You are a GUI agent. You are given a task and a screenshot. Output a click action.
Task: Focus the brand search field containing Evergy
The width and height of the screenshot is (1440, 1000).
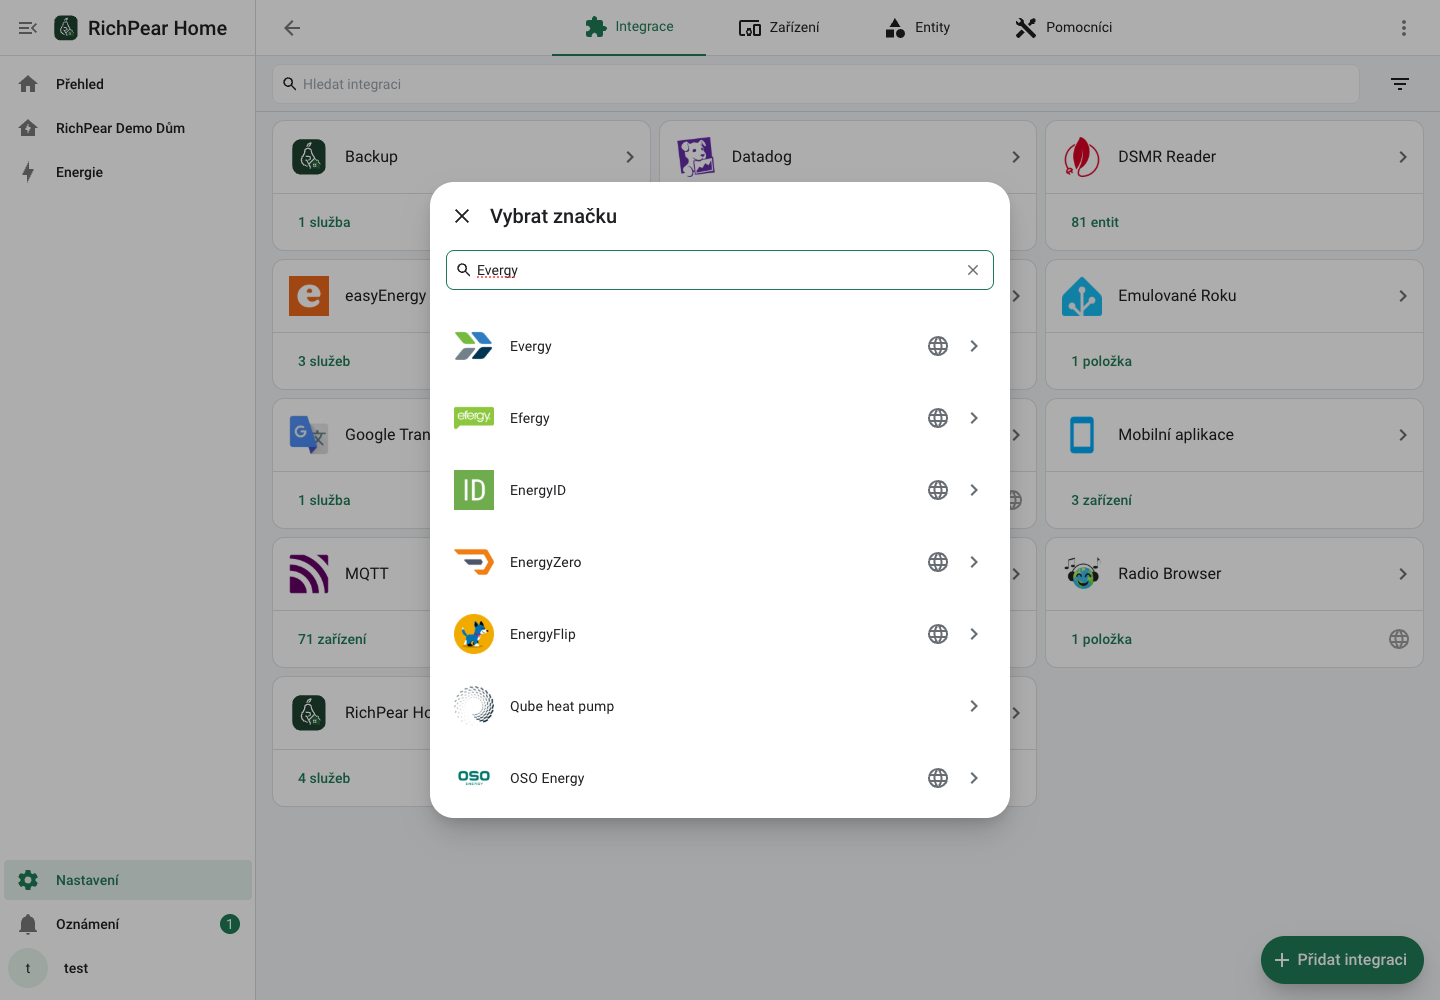[720, 270]
